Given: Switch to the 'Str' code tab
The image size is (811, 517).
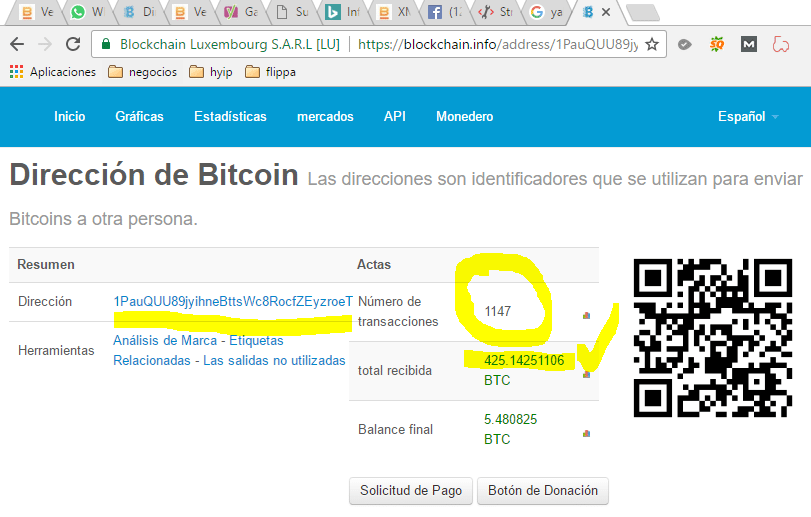Looking at the screenshot, I should tap(495, 12).
